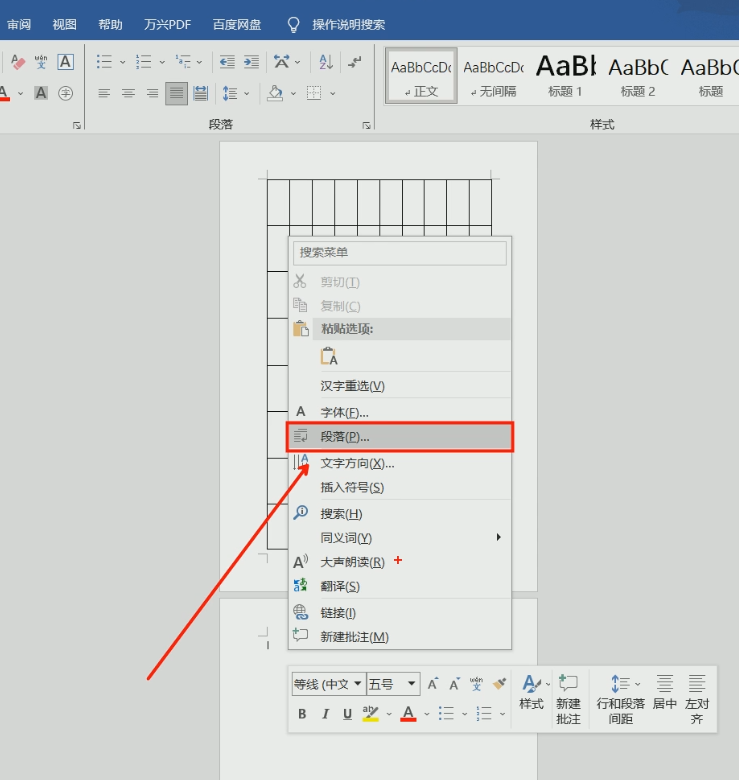This screenshot has width=739, height=780.
Task: Click line and paragraph spacing icon in ribbon
Action: [230, 93]
